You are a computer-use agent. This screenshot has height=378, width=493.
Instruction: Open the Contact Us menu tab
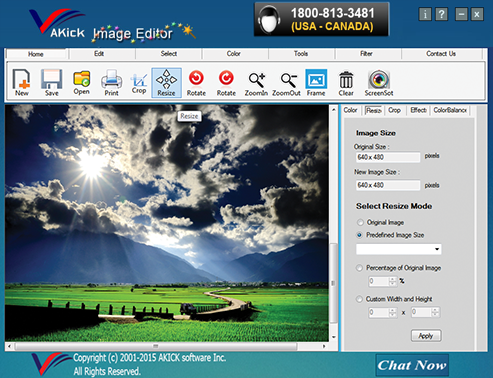click(x=441, y=54)
